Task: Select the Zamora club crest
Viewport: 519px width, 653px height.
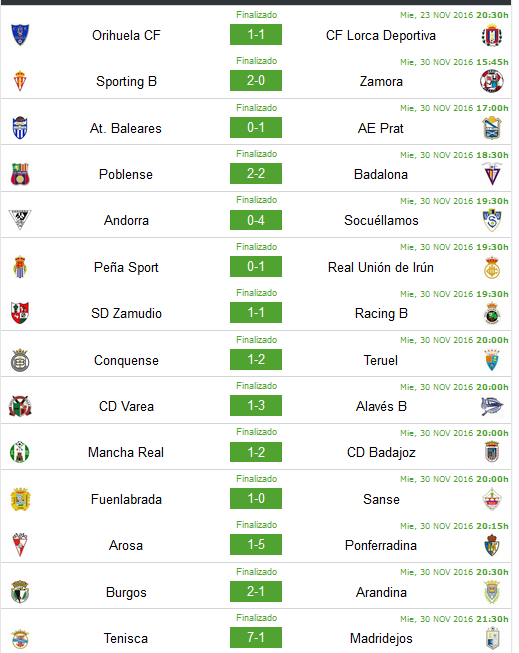Action: click(492, 81)
